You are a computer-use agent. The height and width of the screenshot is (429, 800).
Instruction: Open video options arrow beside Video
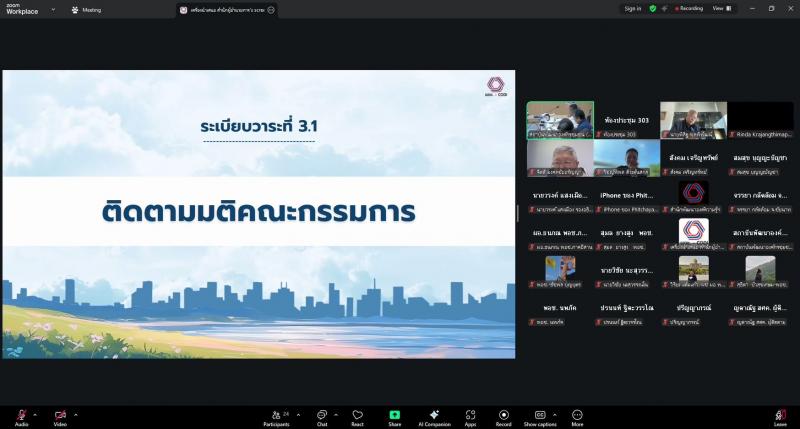click(x=76, y=415)
